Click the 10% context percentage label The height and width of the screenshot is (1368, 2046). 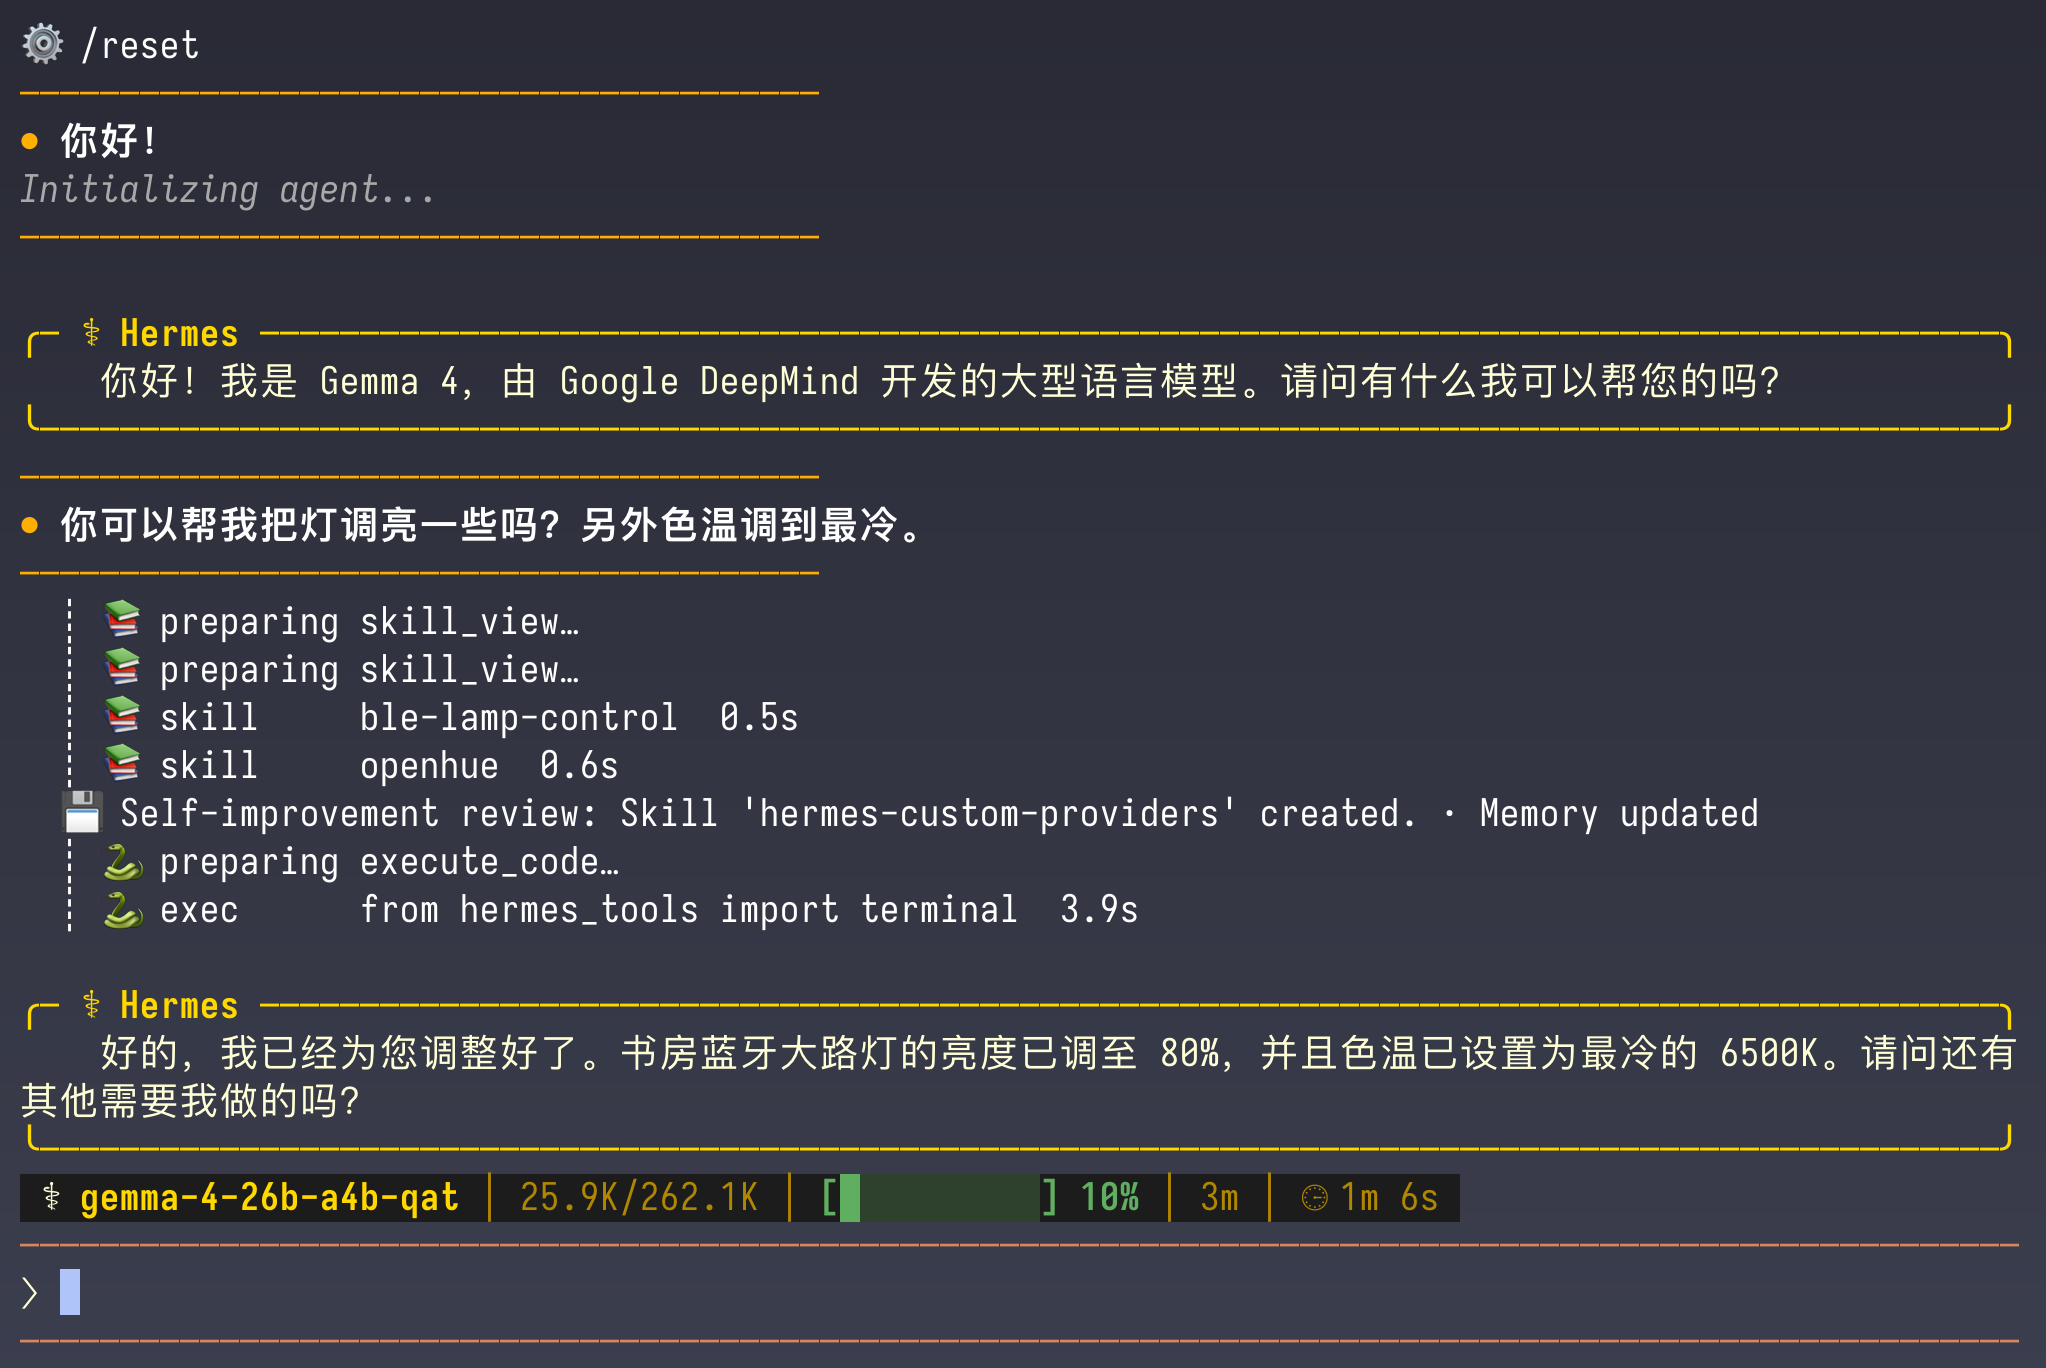(1109, 1197)
